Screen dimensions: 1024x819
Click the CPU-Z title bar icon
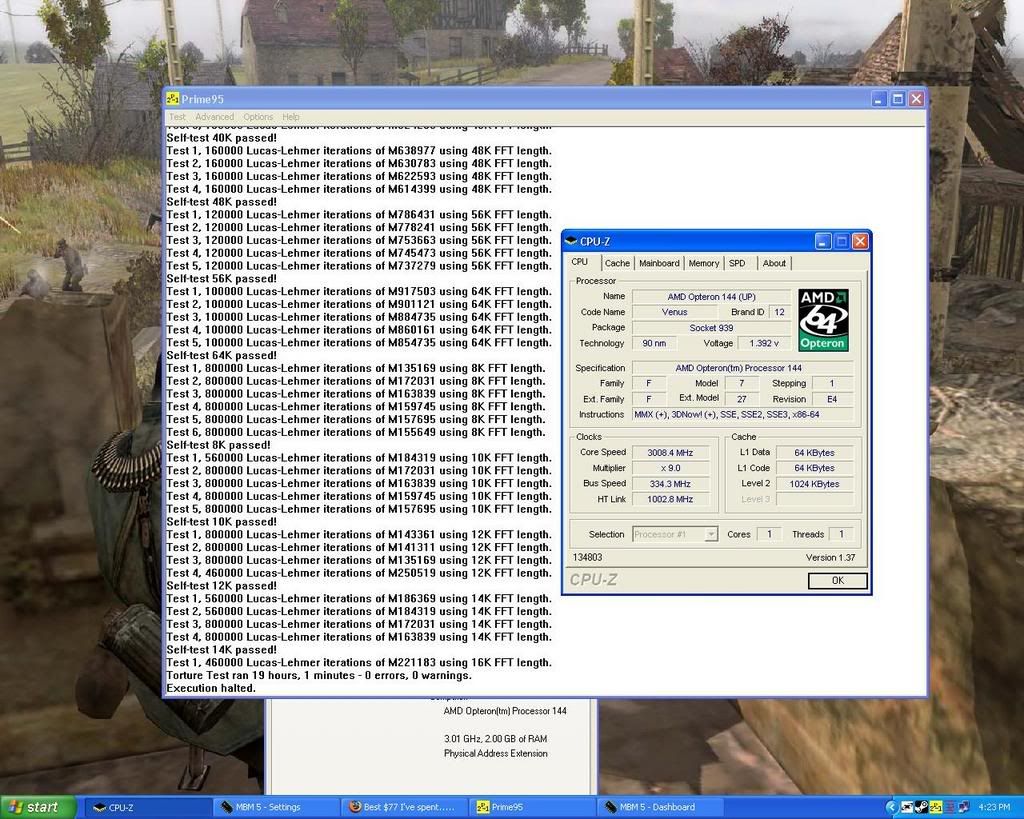point(571,242)
